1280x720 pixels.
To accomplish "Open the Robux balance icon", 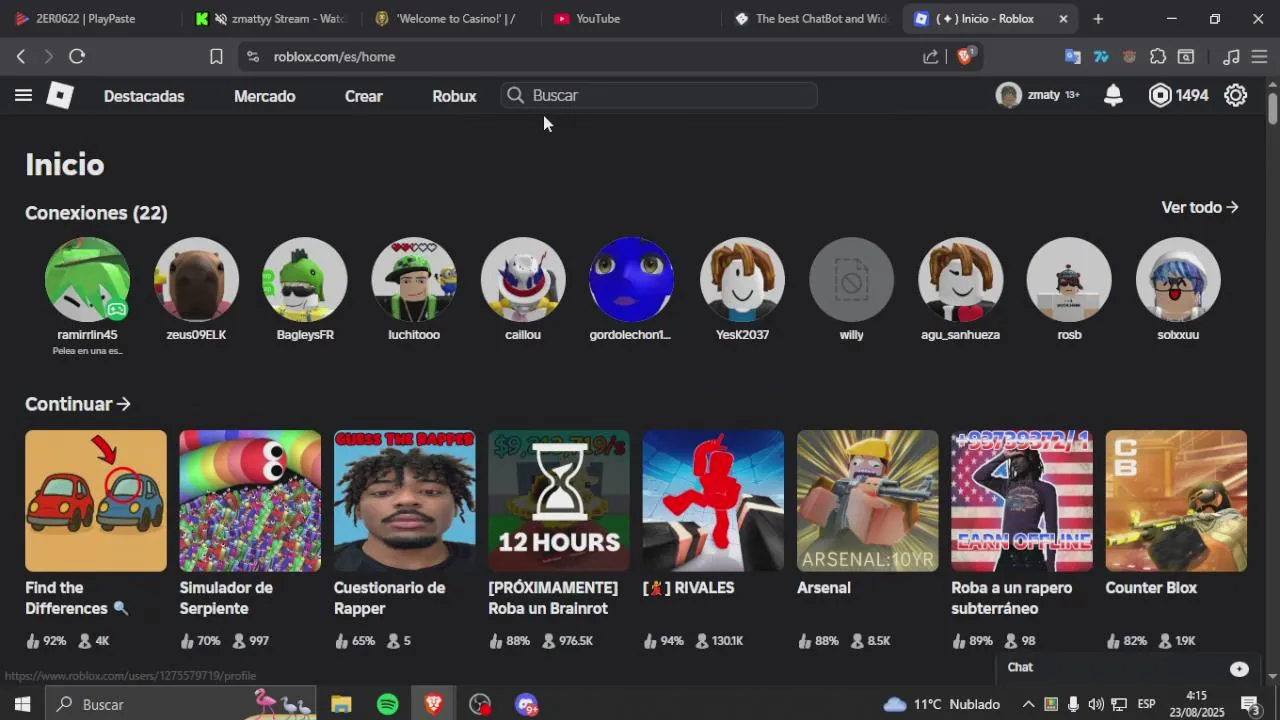I will [1160, 95].
